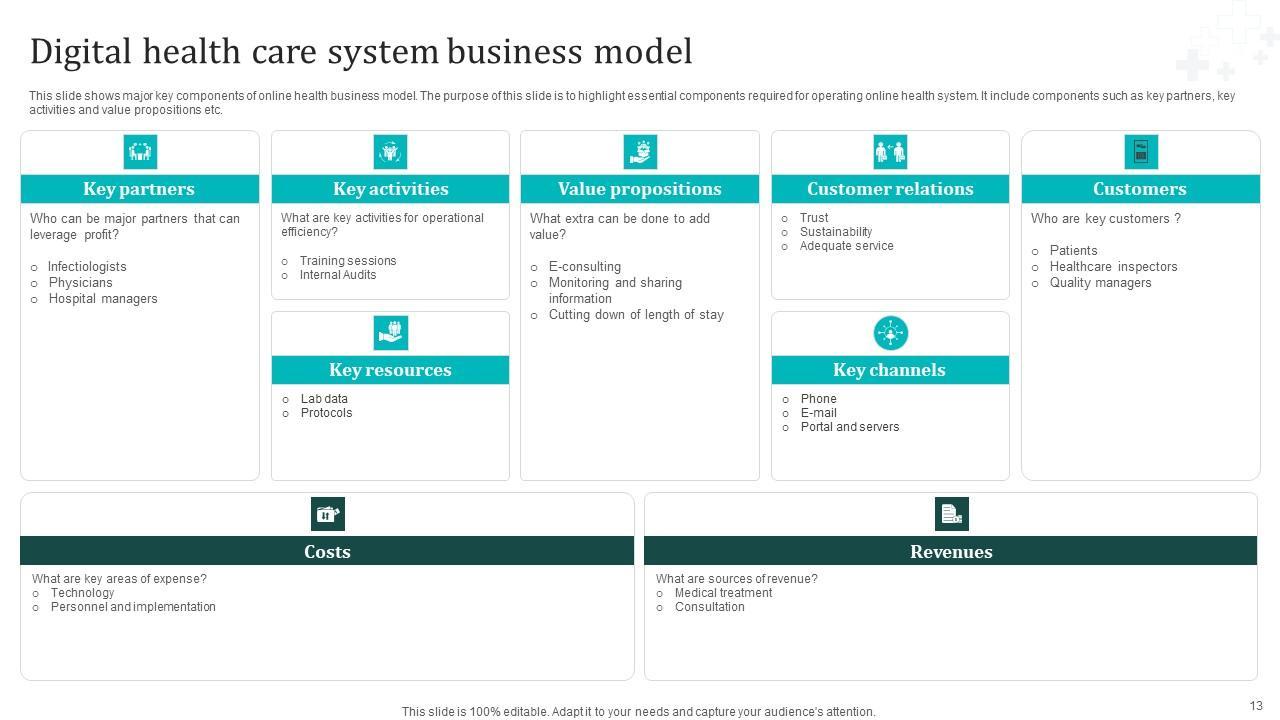Click the Key channels heading
The width and height of the screenshot is (1280, 720).
tap(889, 370)
